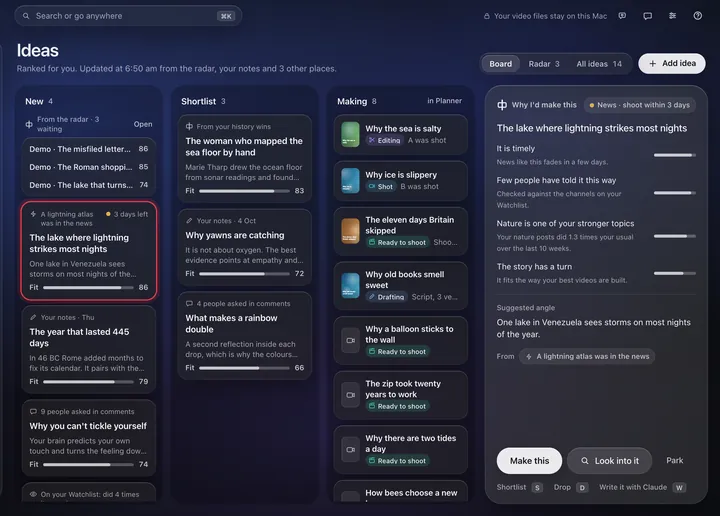This screenshot has height=516, width=720.
Task: Open Why you can't tickle yourself card
Action: (89, 437)
